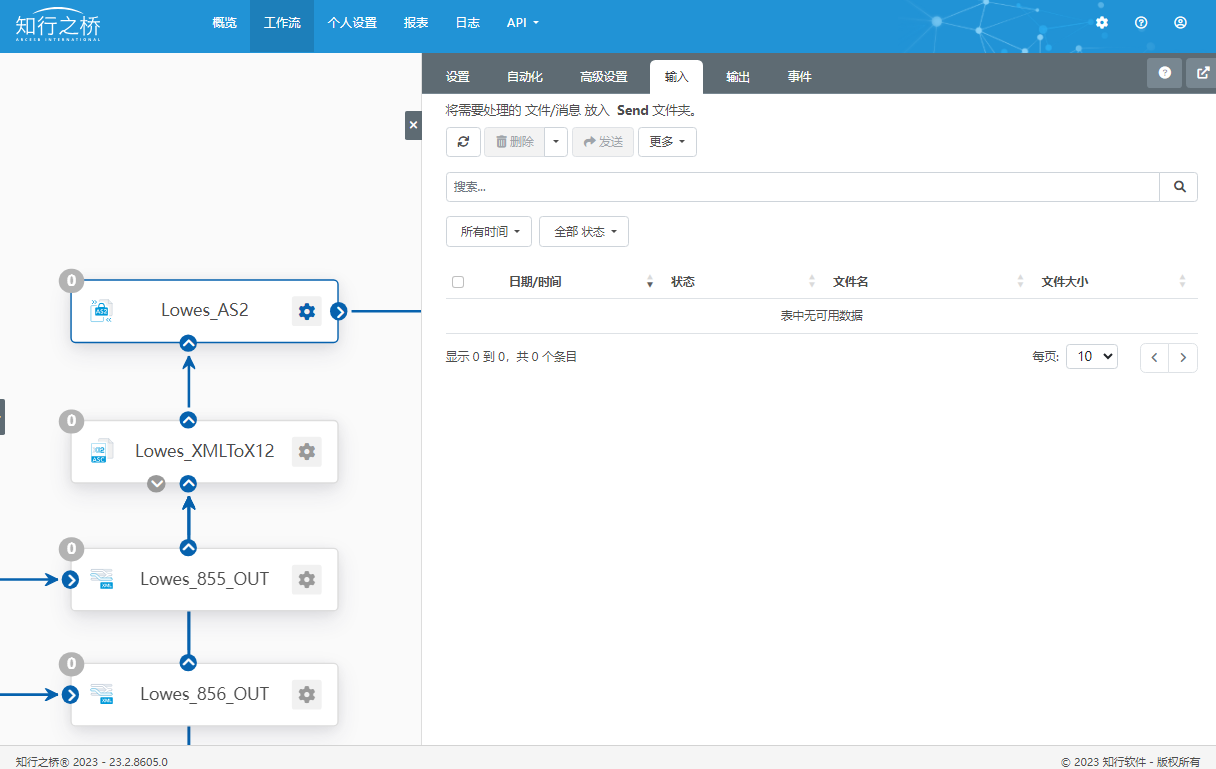1216x769 pixels.
Task: Open settings gear on Lowes_856_OUT connector
Action: pos(307,694)
